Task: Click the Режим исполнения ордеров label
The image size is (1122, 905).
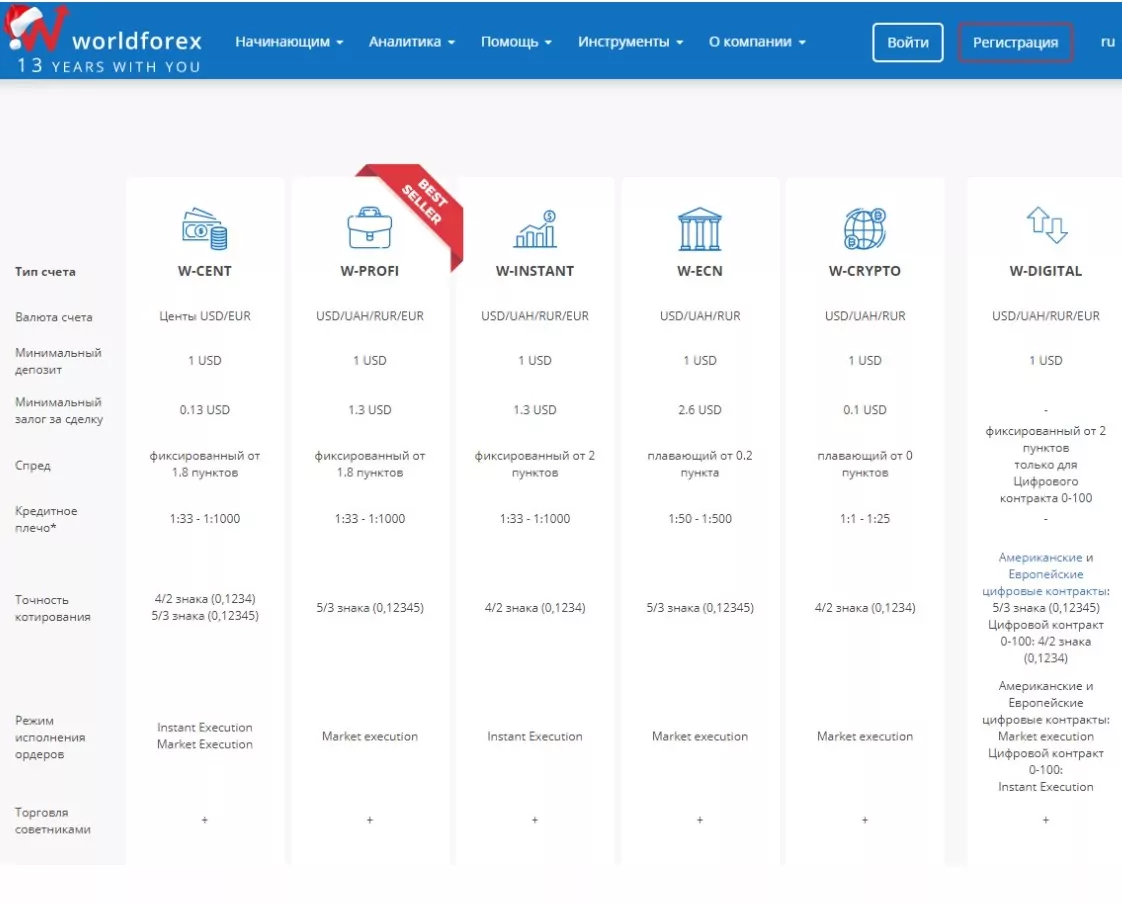Action: tap(49, 737)
